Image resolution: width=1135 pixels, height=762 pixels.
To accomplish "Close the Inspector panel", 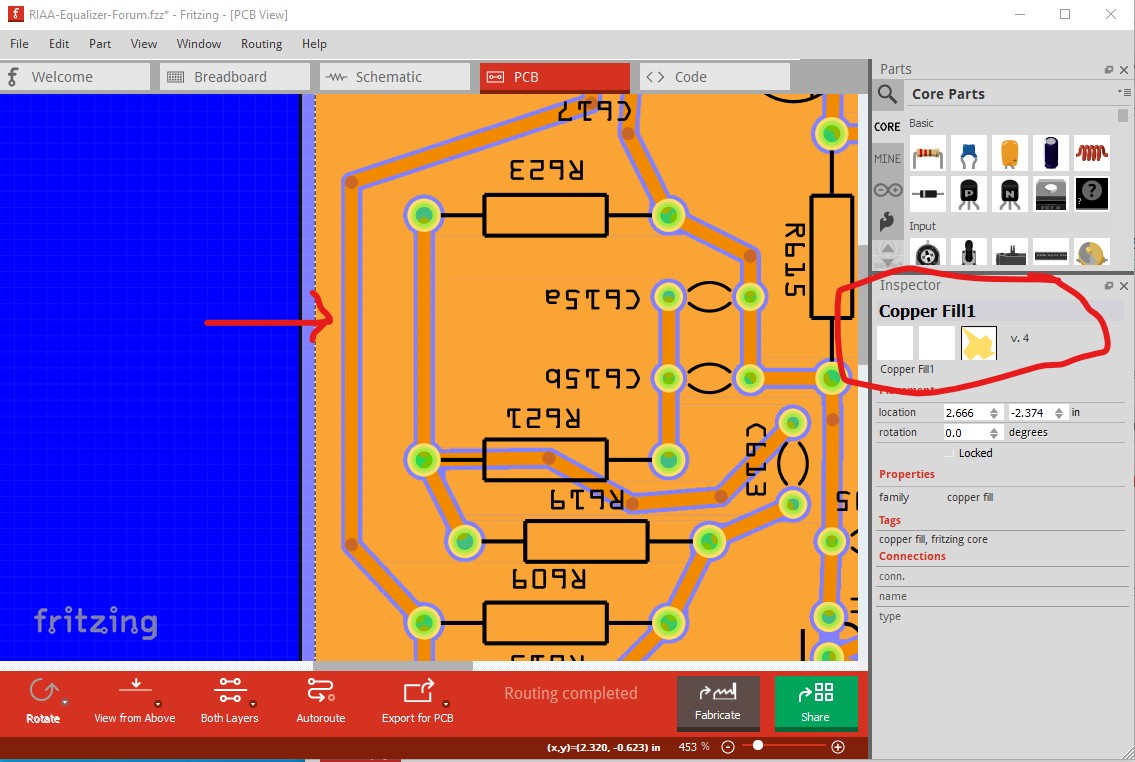I will [1123, 286].
